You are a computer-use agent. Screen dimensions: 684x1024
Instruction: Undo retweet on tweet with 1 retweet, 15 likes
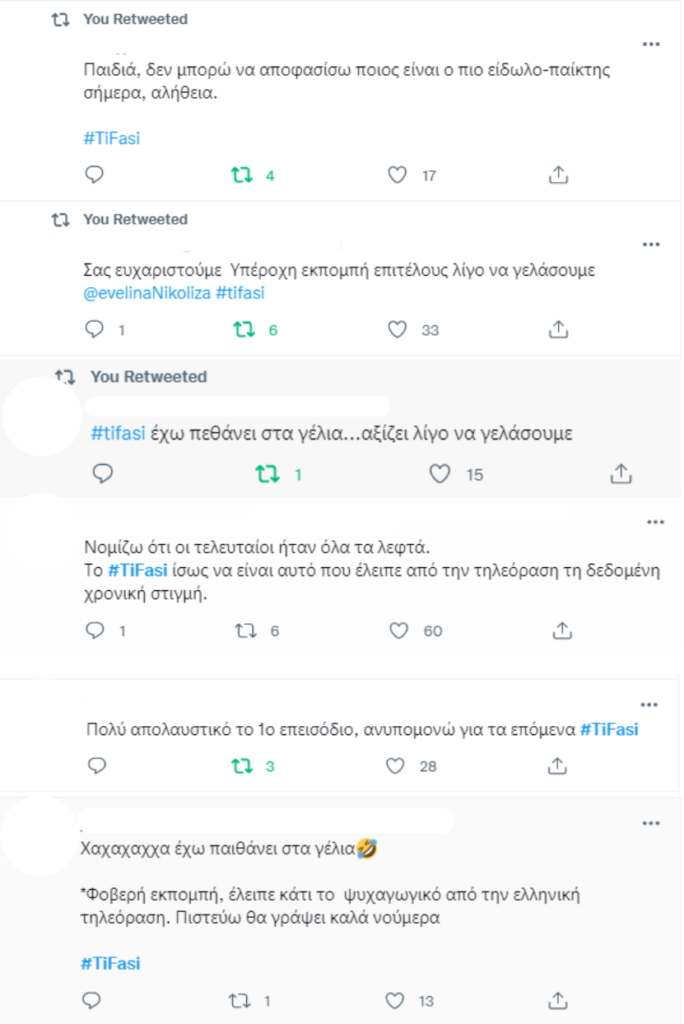[267, 474]
